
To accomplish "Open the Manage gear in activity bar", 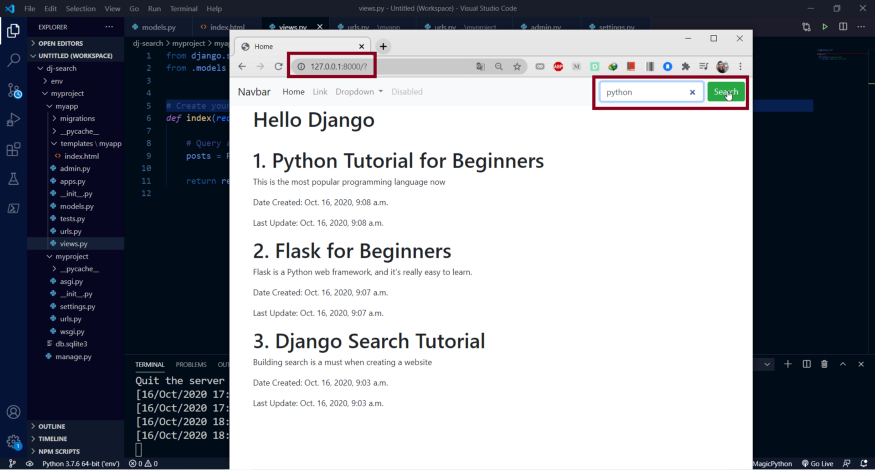I will click(x=13, y=442).
